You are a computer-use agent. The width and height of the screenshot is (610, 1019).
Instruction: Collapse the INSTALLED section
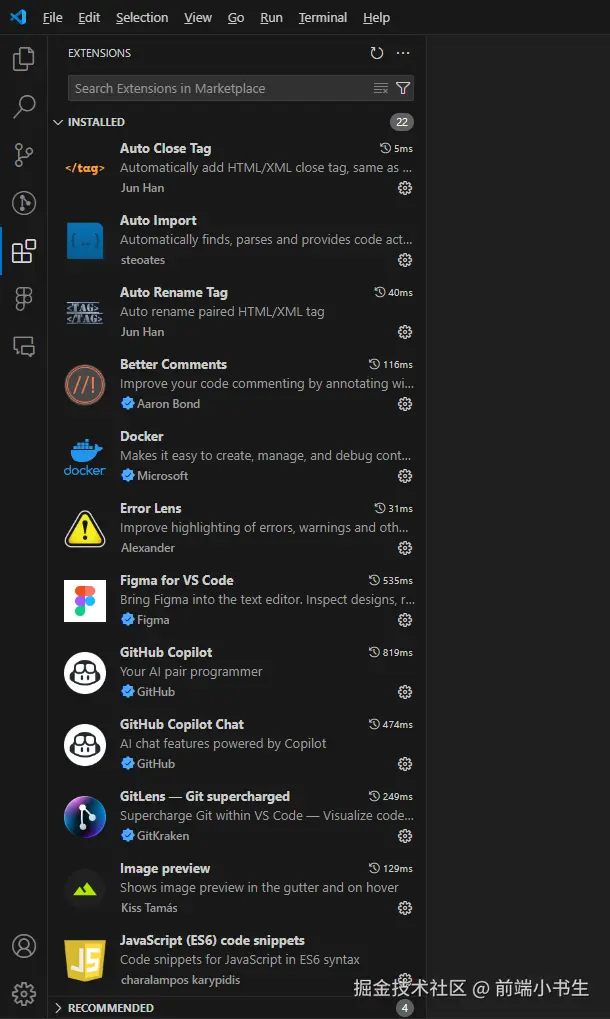(58, 122)
